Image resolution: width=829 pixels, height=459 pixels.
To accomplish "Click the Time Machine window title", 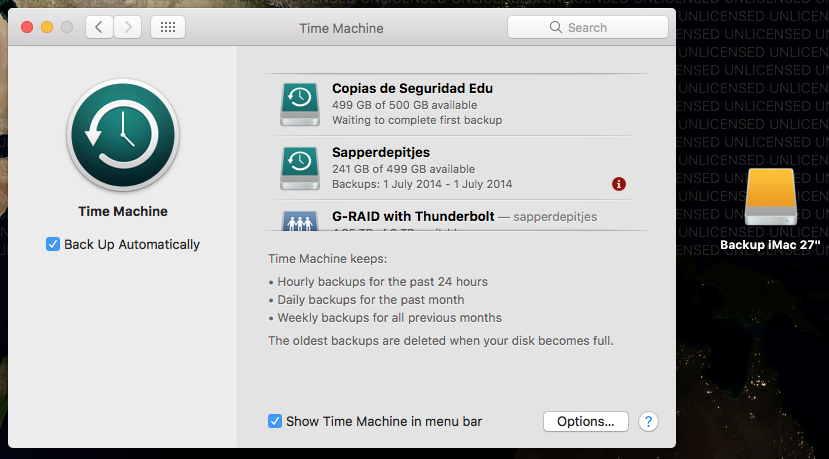I will pyautogui.click(x=342, y=28).
